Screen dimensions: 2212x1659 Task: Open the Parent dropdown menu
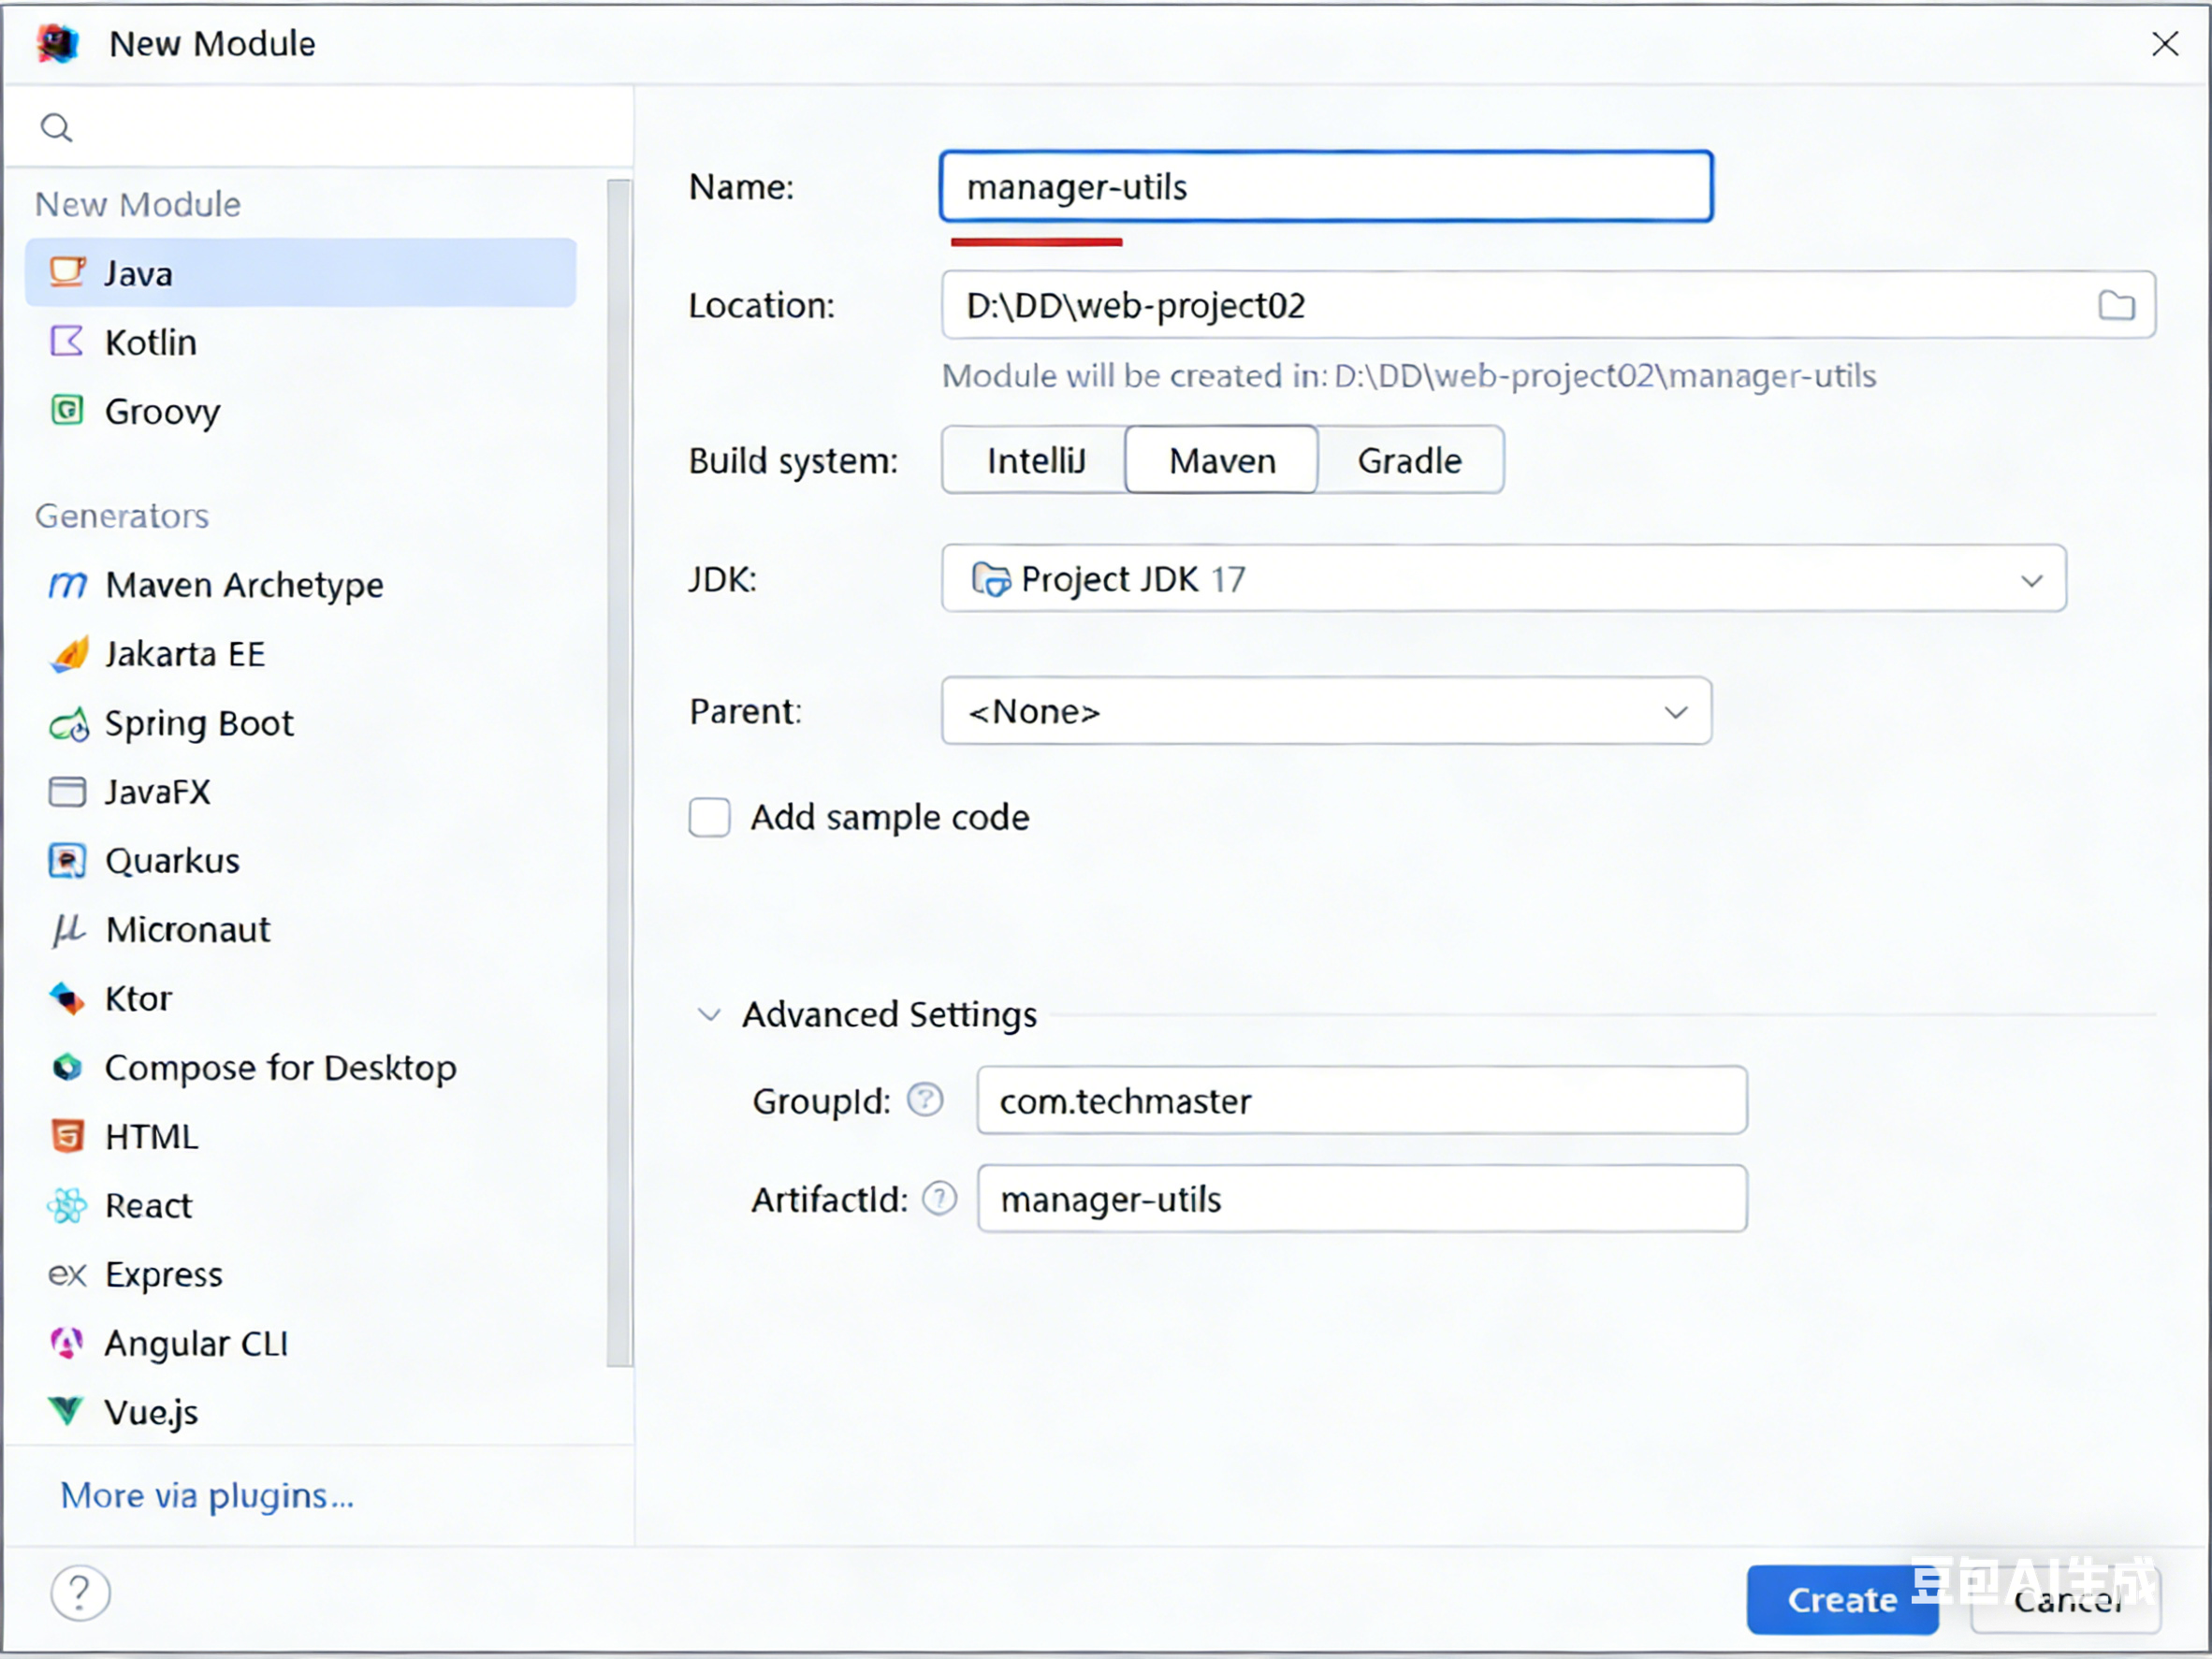click(1676, 712)
